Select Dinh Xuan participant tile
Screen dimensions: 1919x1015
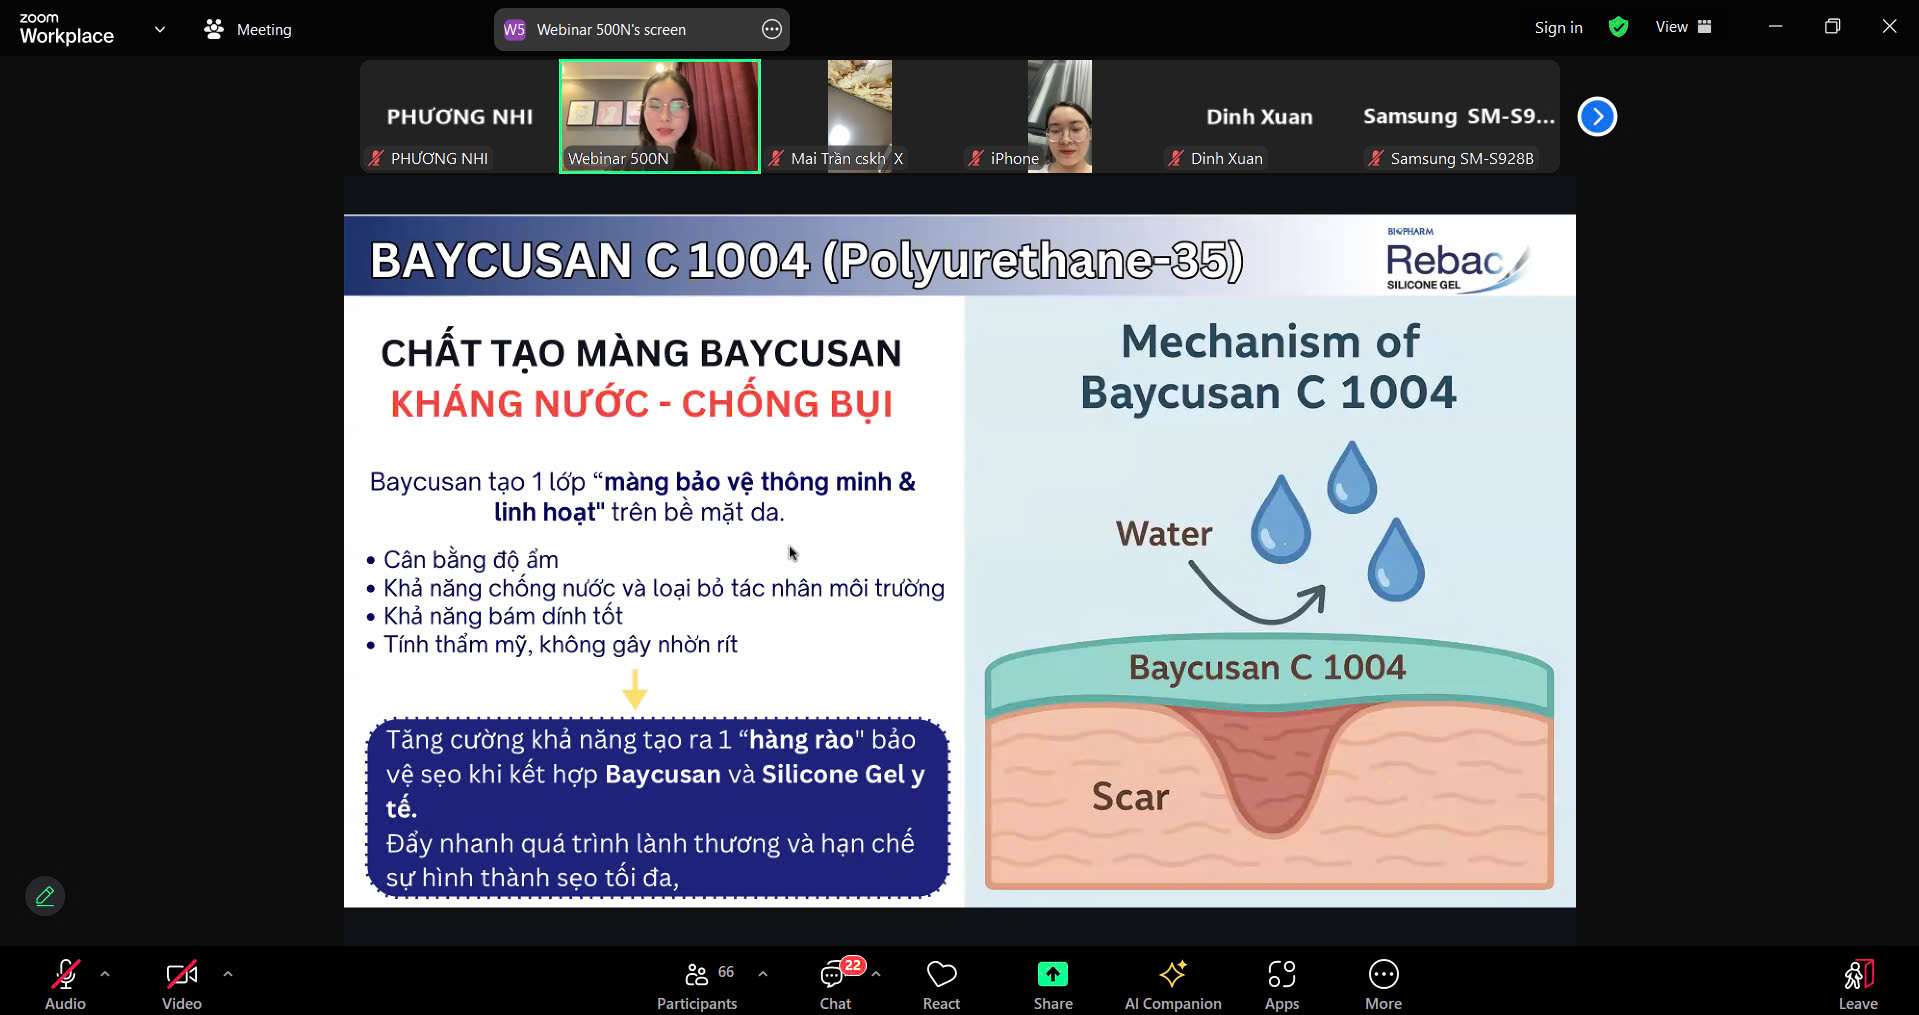click(1260, 116)
